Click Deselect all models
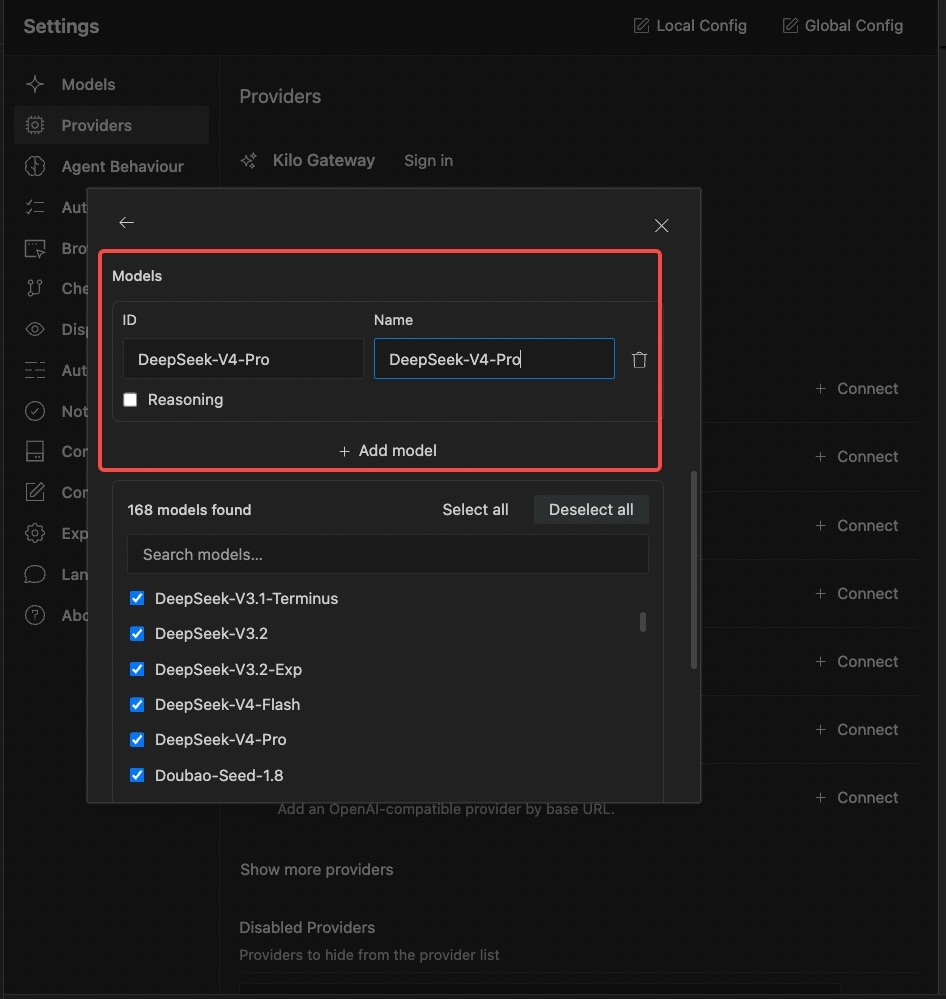Viewport: 946px width, 999px height. coord(591,510)
